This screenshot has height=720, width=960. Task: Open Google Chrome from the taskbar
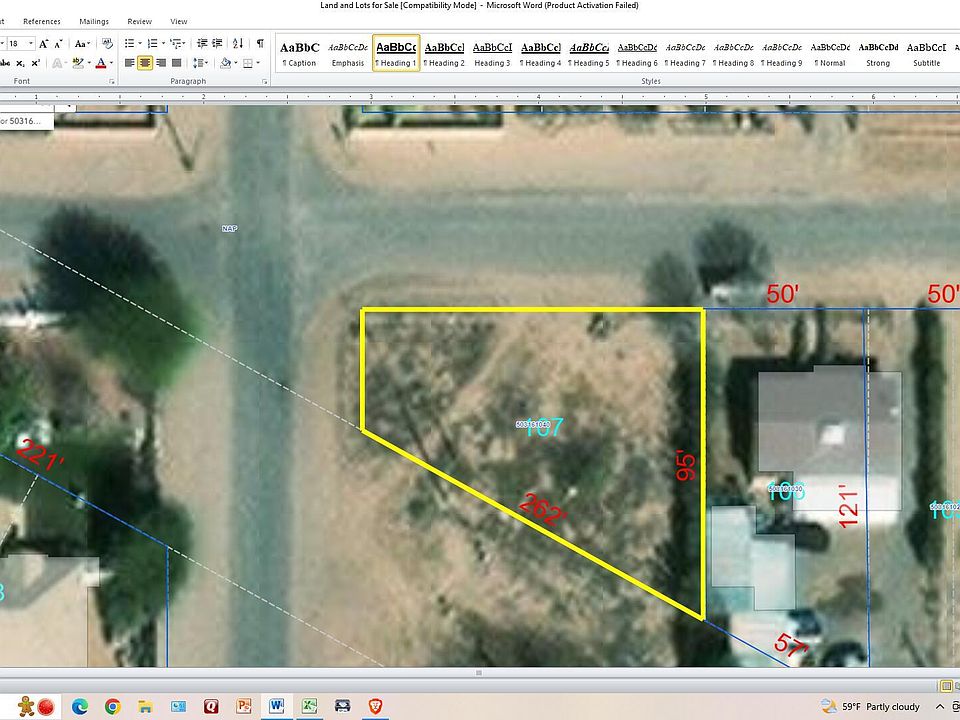click(x=113, y=706)
